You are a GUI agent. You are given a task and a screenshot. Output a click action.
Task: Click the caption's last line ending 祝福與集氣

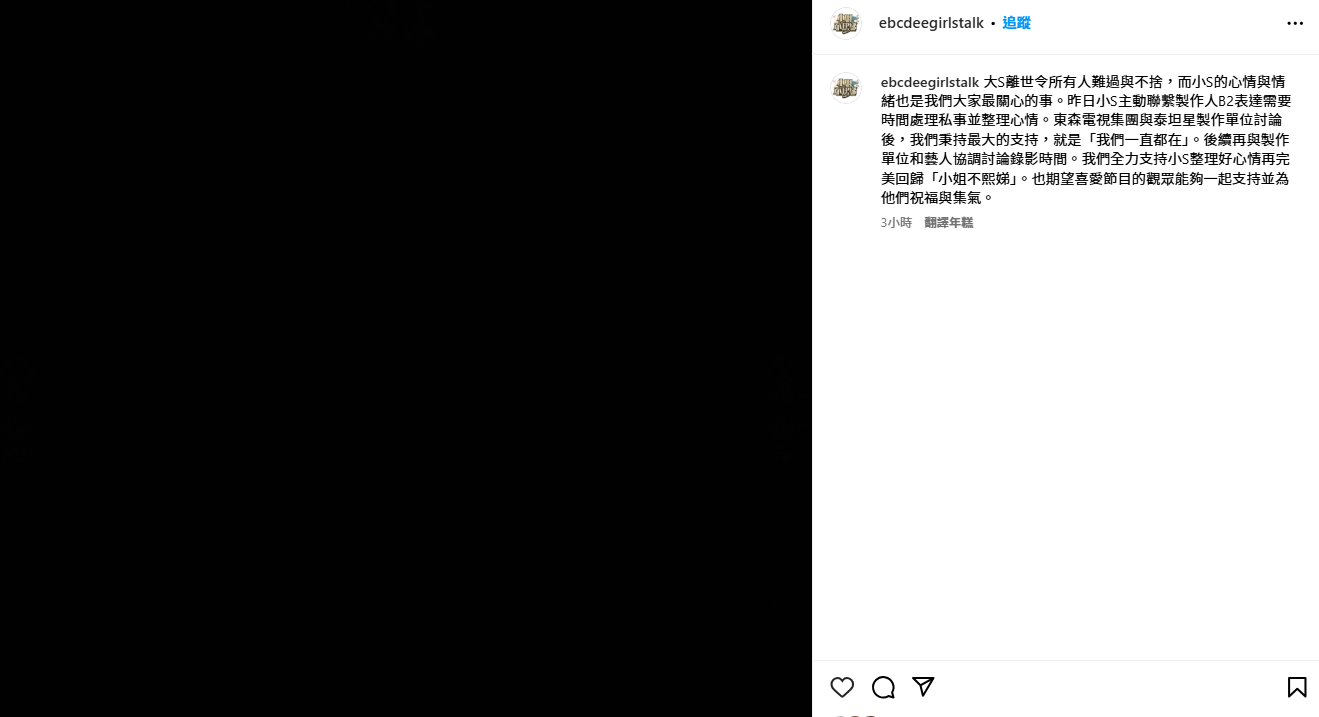(937, 198)
